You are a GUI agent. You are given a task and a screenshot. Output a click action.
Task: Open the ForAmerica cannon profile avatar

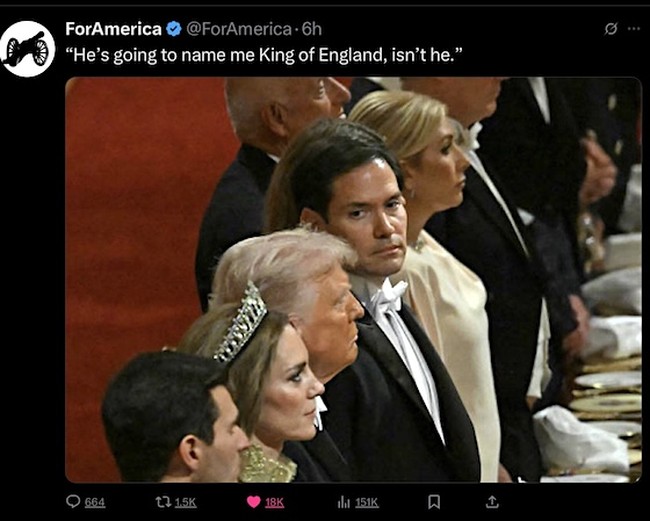coord(27,49)
